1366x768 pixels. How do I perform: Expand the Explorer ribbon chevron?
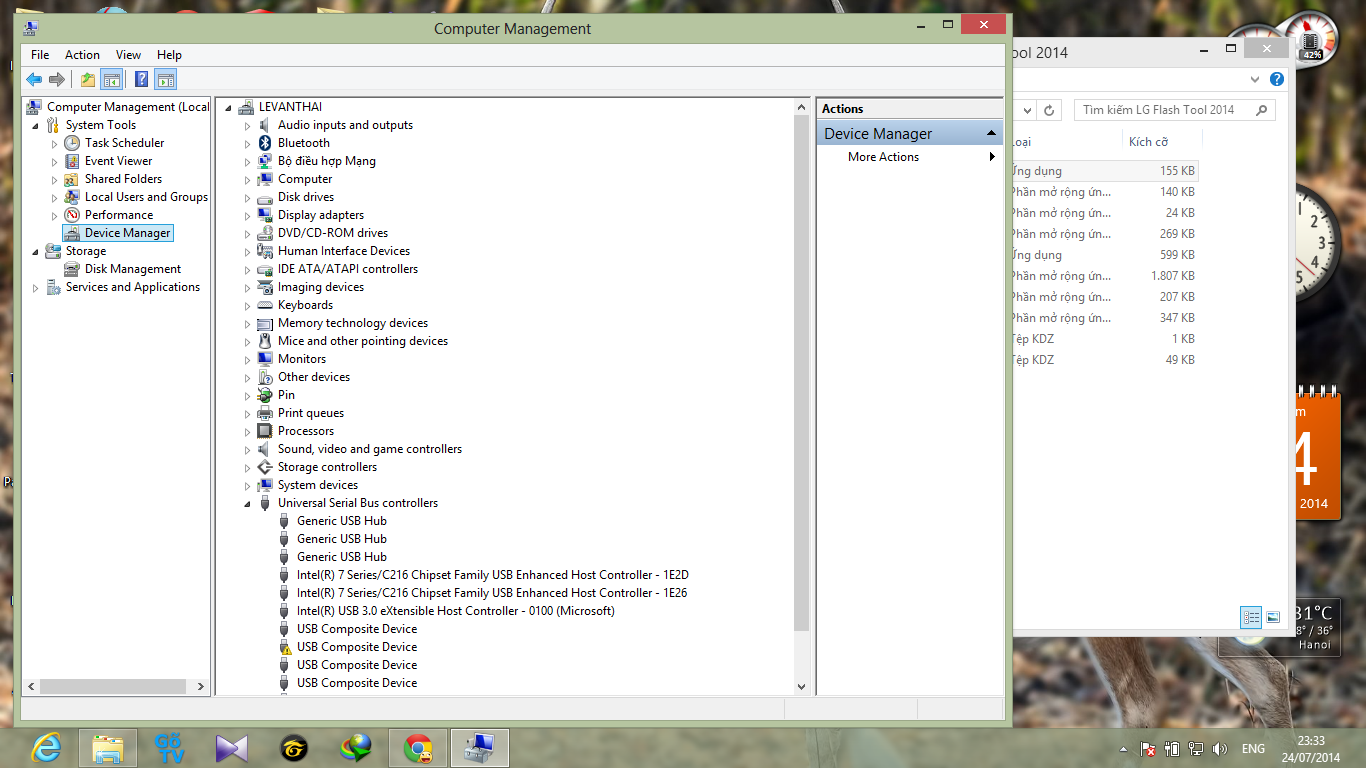point(1256,79)
